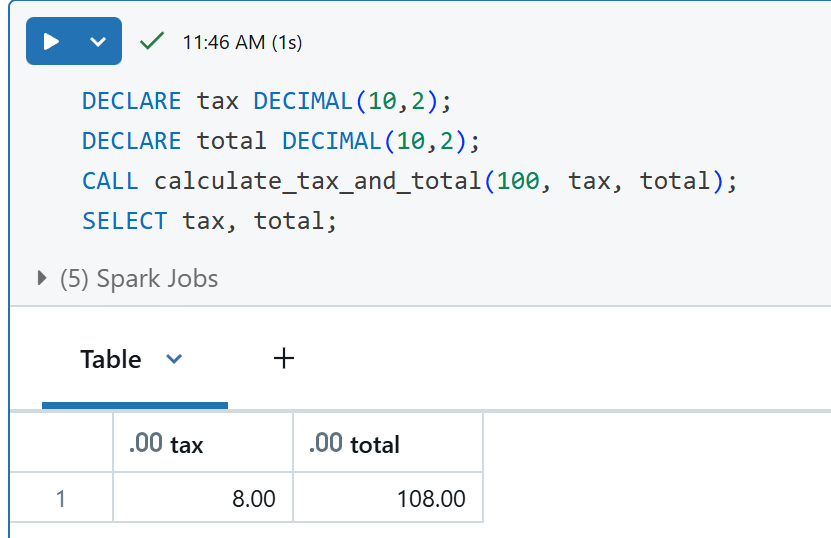Click decimal type icon in tax header
This screenshot has width=831, height=538.
[x=146, y=443]
